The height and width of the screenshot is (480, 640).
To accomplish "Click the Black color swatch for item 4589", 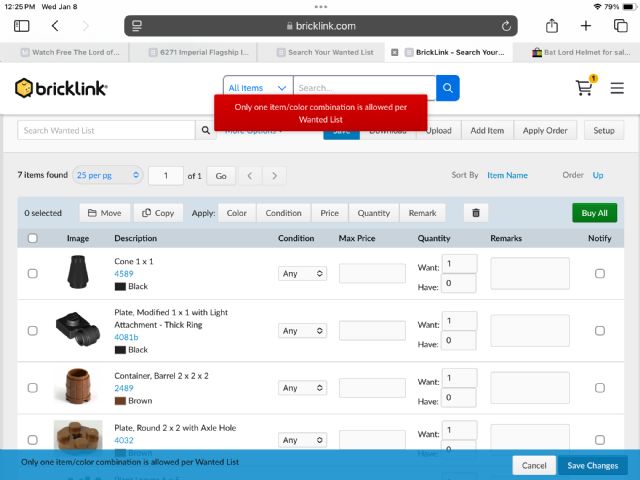I will 120,286.
